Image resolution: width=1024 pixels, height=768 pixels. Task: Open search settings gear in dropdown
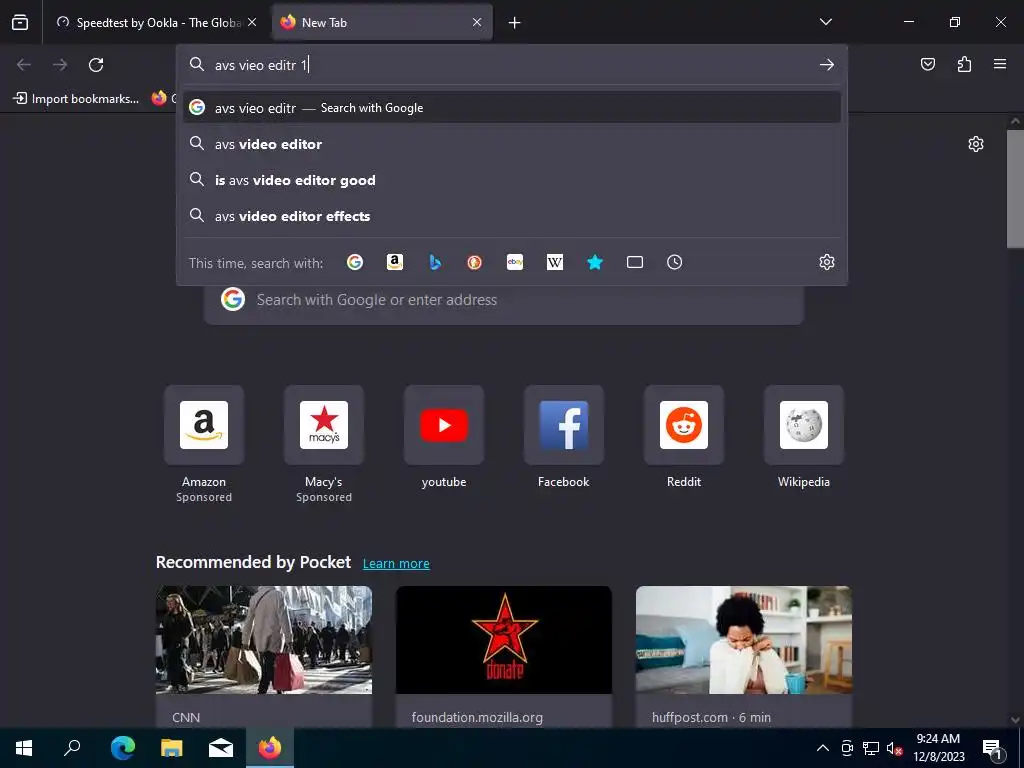coord(827,262)
